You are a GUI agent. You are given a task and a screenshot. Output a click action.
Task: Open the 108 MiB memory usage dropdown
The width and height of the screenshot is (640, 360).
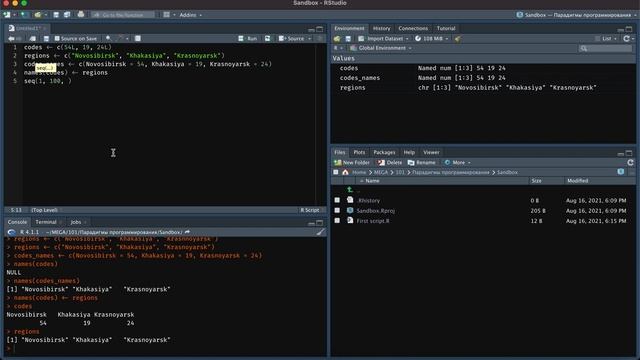tap(431, 39)
